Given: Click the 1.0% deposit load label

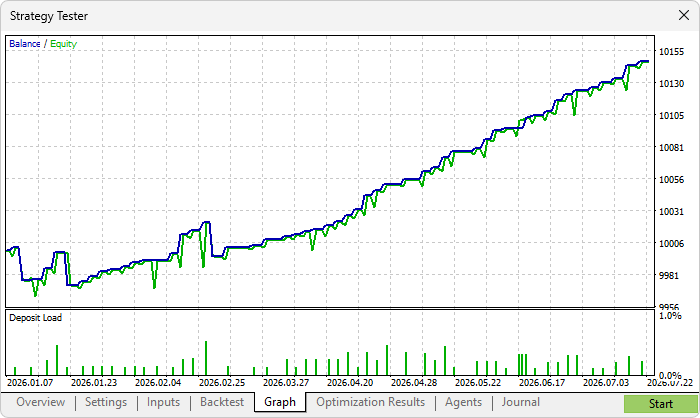Looking at the screenshot, I should pyautogui.click(x=670, y=316).
